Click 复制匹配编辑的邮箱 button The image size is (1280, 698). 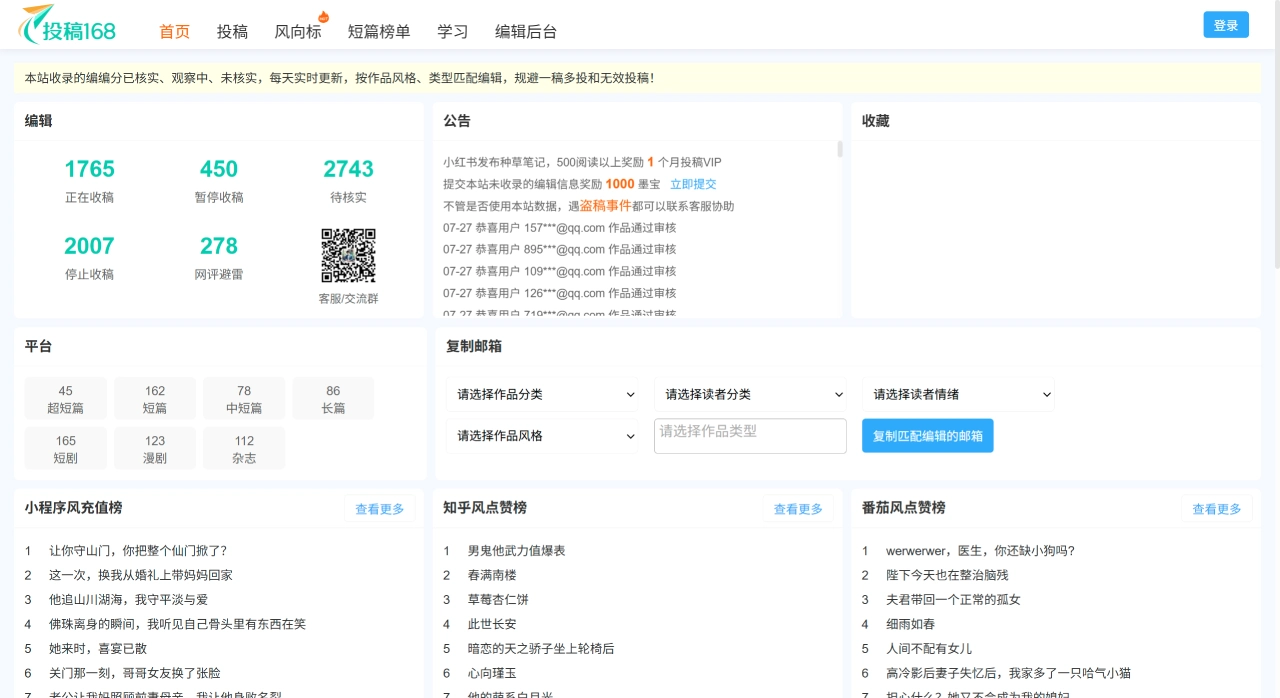(928, 436)
